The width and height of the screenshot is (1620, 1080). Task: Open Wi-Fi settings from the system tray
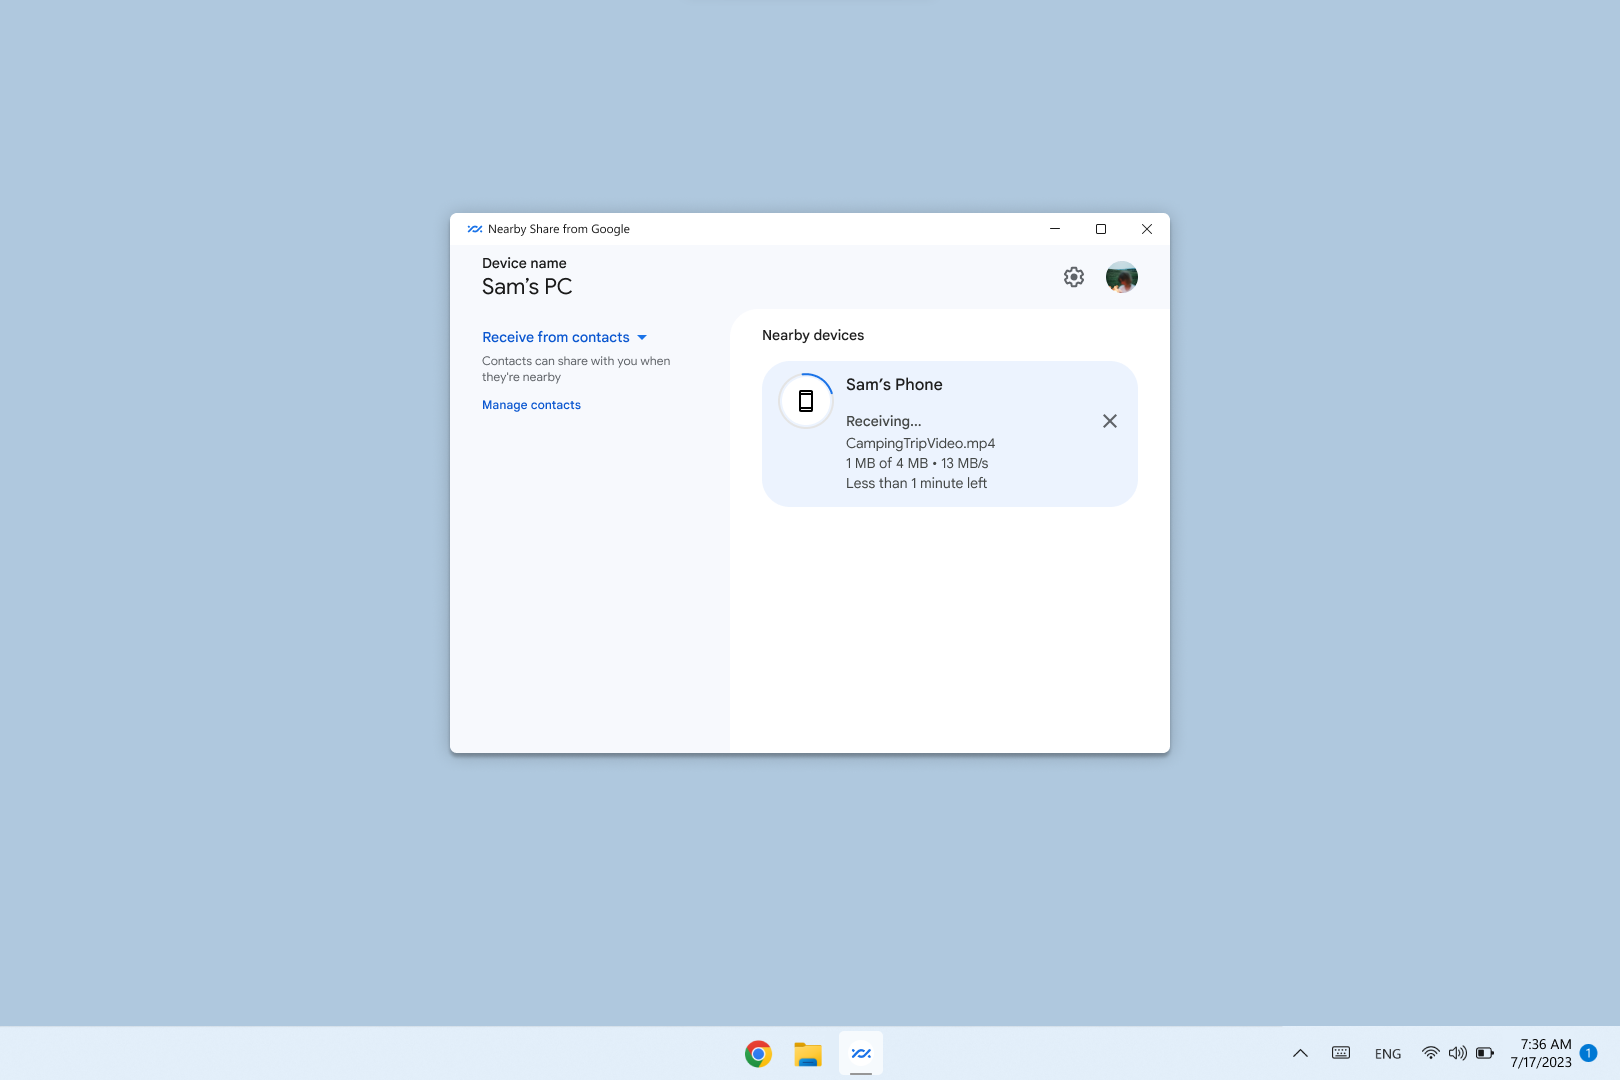[x=1429, y=1052]
